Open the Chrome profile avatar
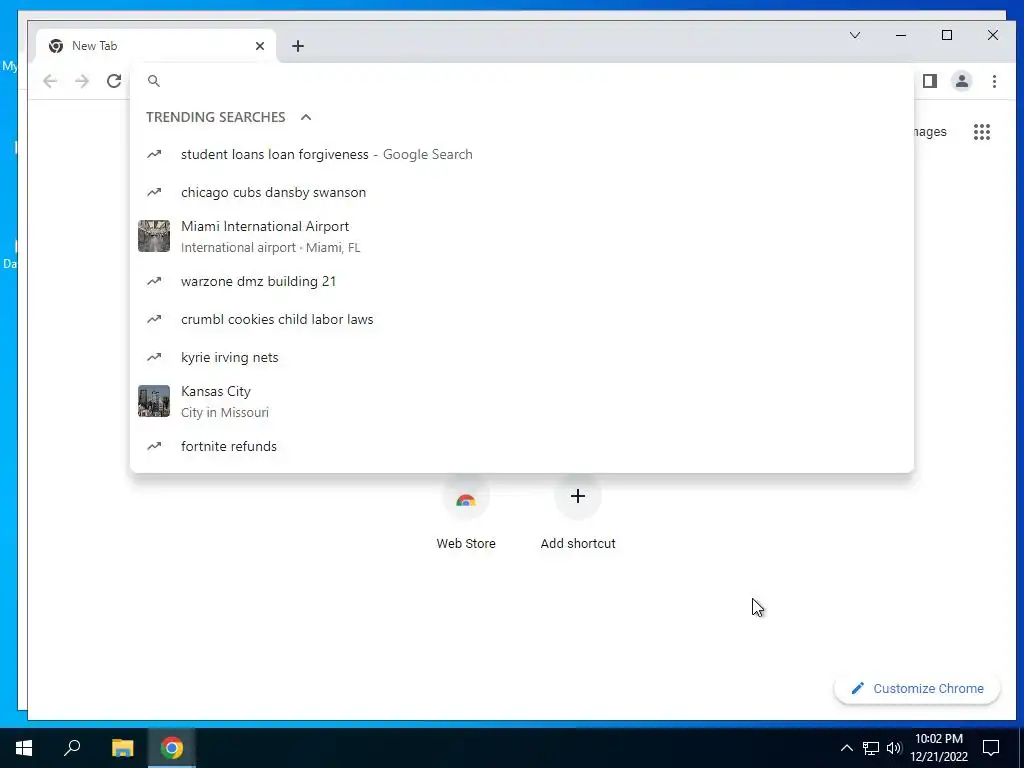This screenshot has height=768, width=1024. [962, 81]
